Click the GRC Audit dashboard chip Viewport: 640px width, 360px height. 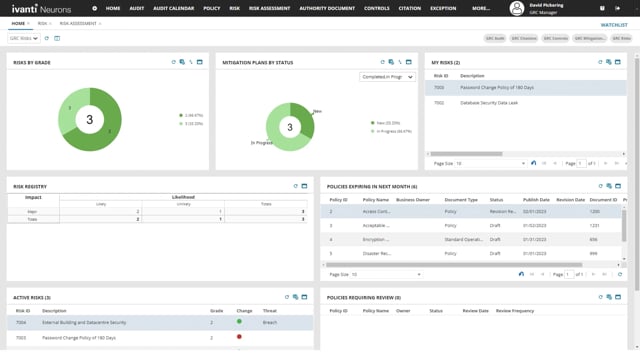coord(495,38)
